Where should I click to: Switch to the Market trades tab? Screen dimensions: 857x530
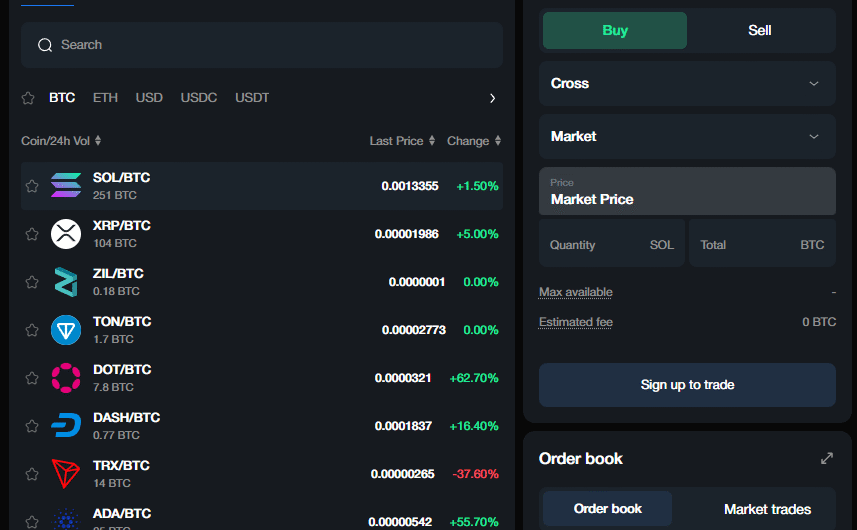point(767,509)
